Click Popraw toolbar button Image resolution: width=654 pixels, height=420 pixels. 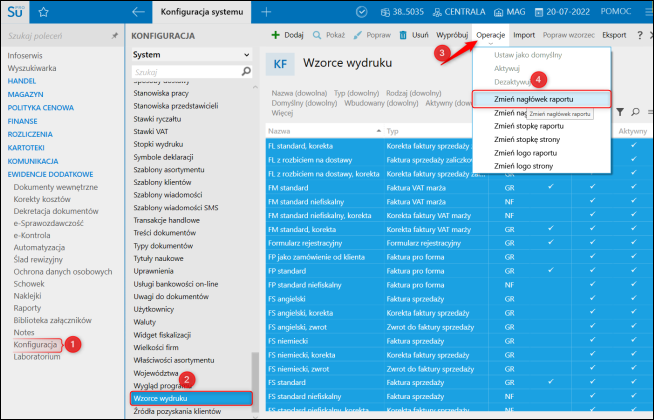click(372, 35)
